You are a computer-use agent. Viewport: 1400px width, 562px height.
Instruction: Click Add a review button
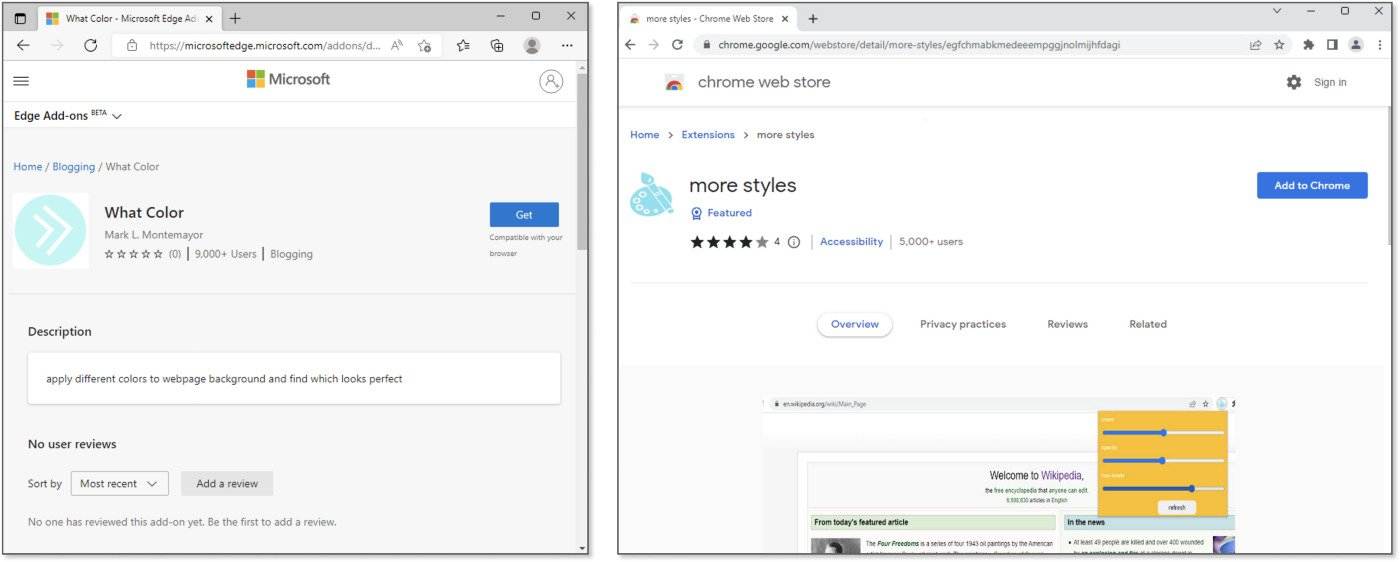(x=227, y=484)
